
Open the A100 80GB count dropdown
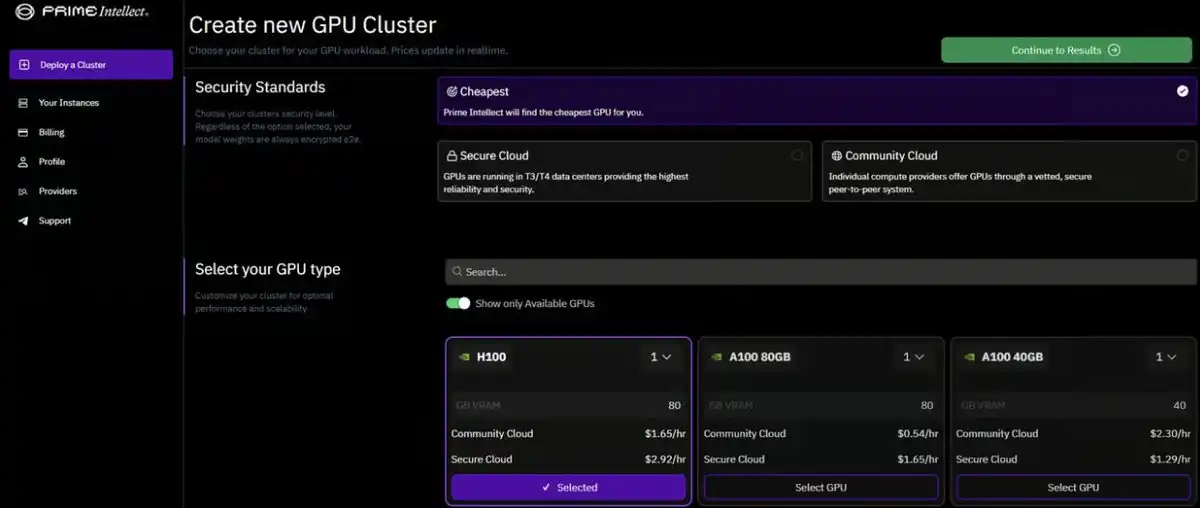pos(913,357)
